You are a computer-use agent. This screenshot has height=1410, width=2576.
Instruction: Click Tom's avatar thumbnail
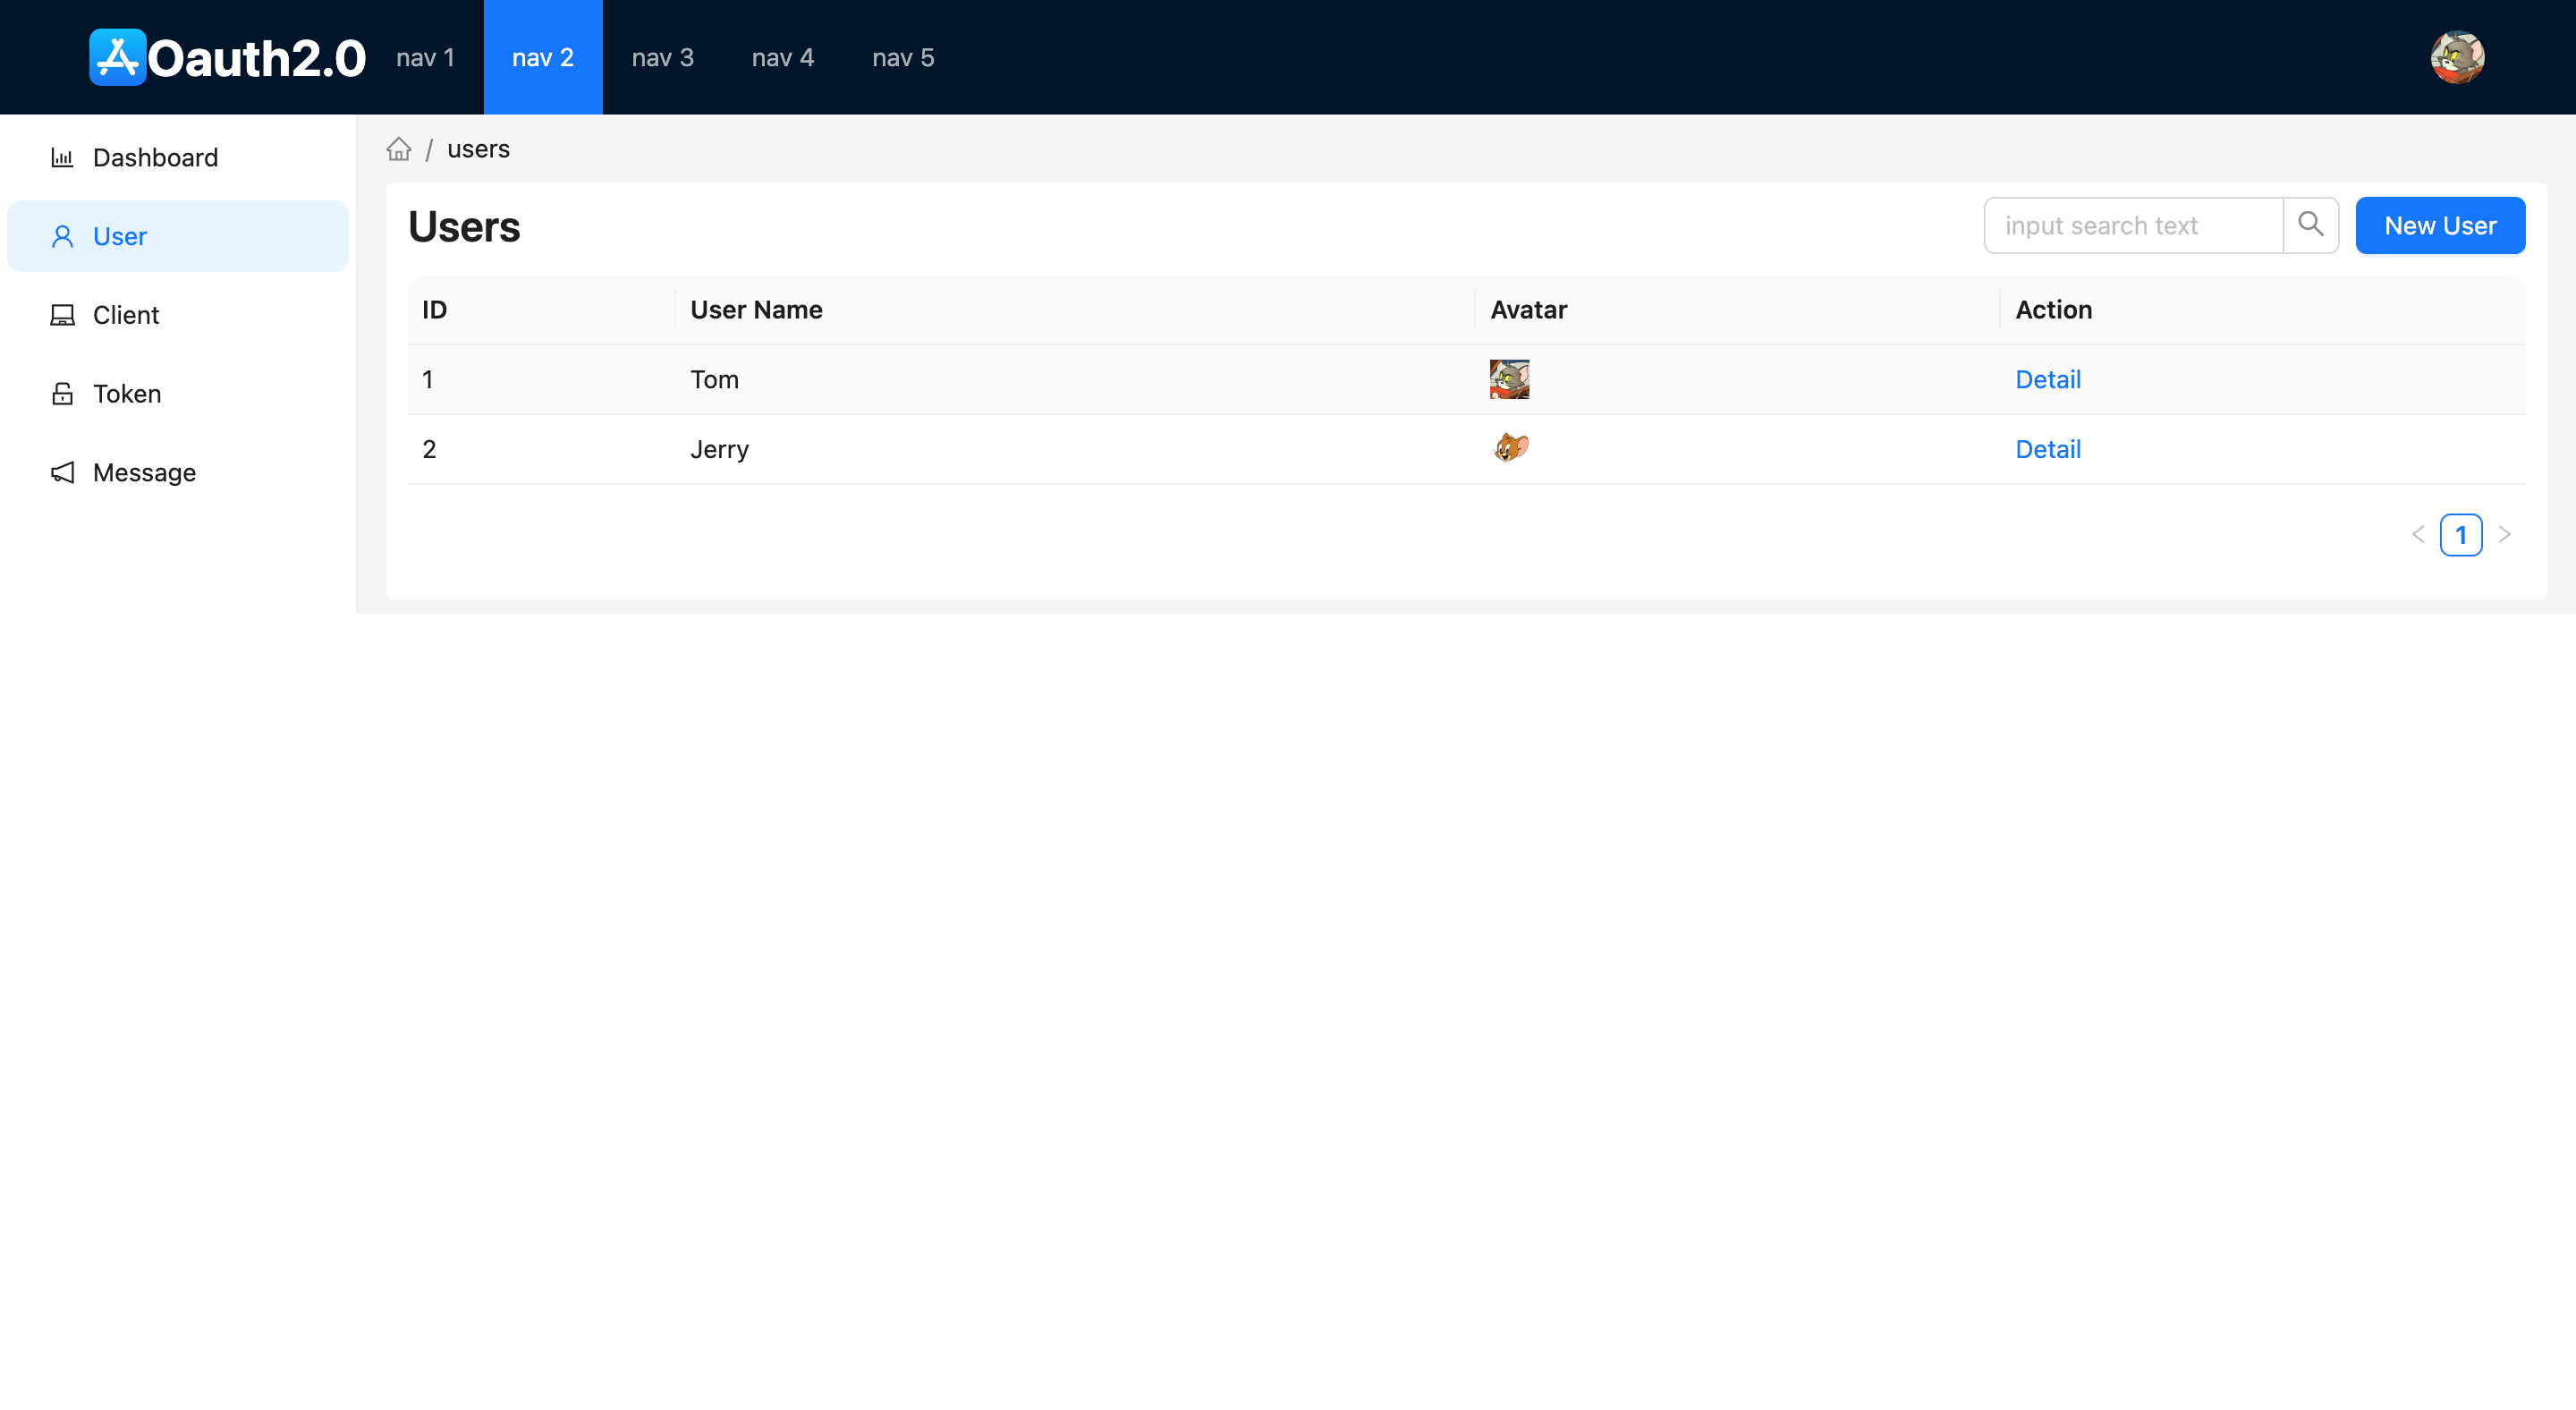[x=1510, y=378]
